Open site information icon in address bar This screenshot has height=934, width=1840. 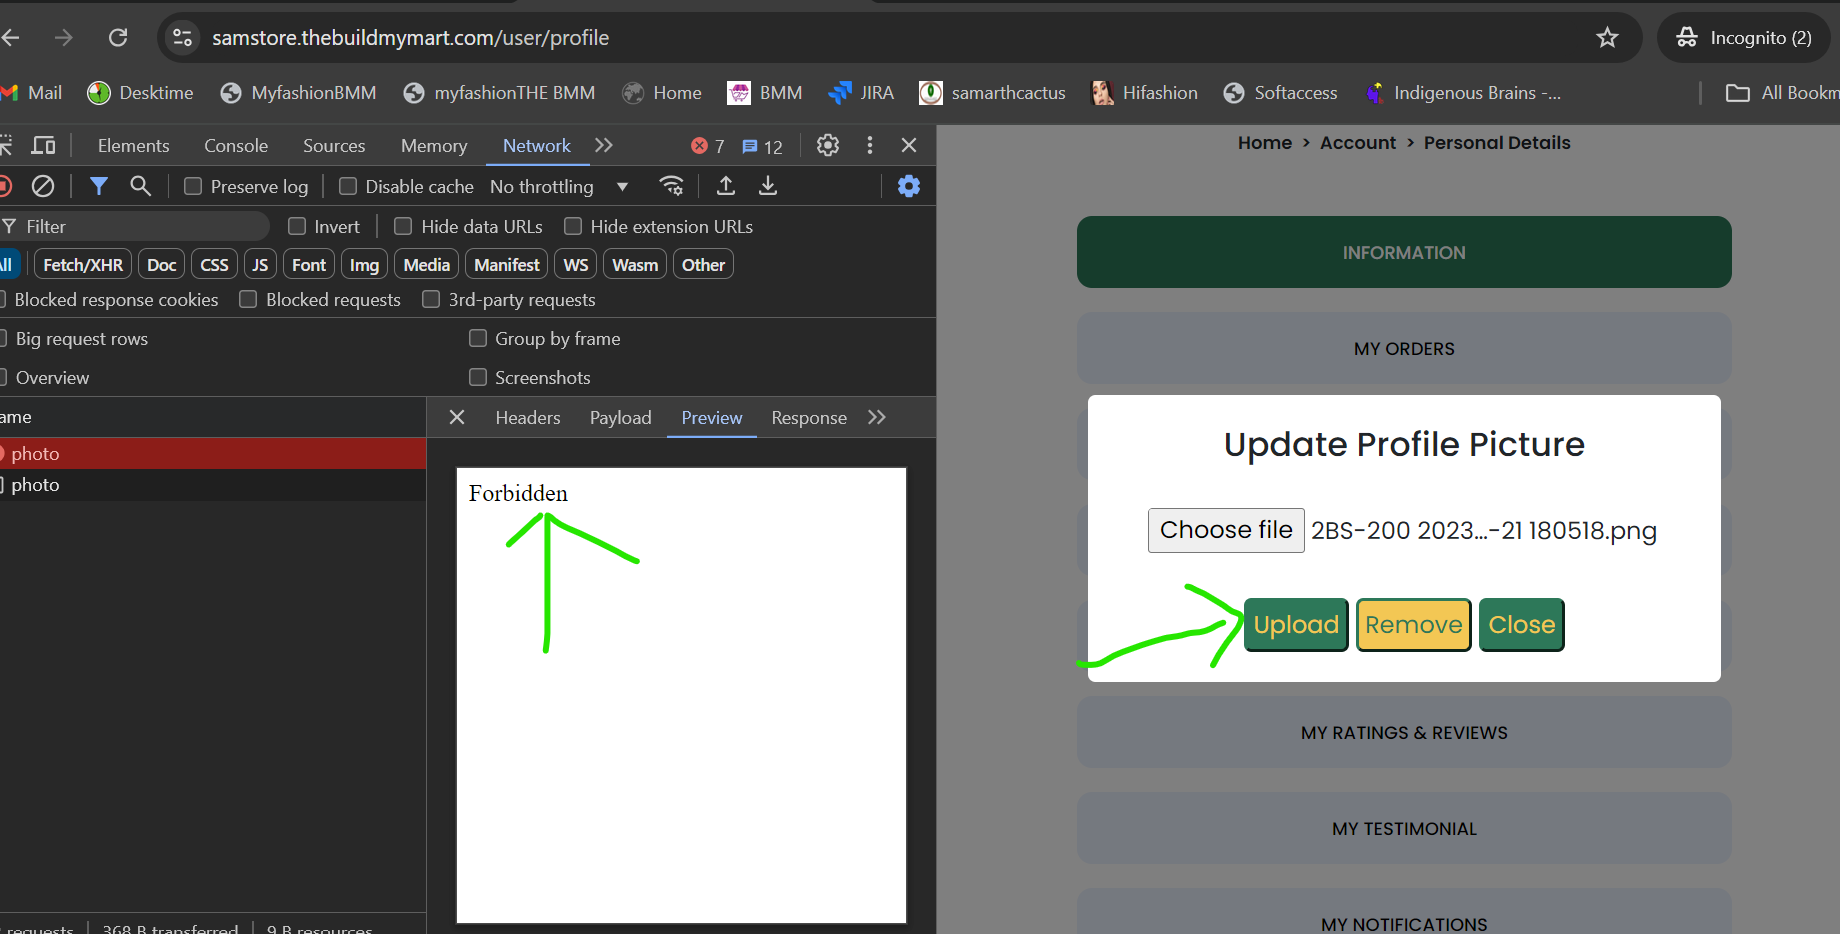[x=182, y=38]
